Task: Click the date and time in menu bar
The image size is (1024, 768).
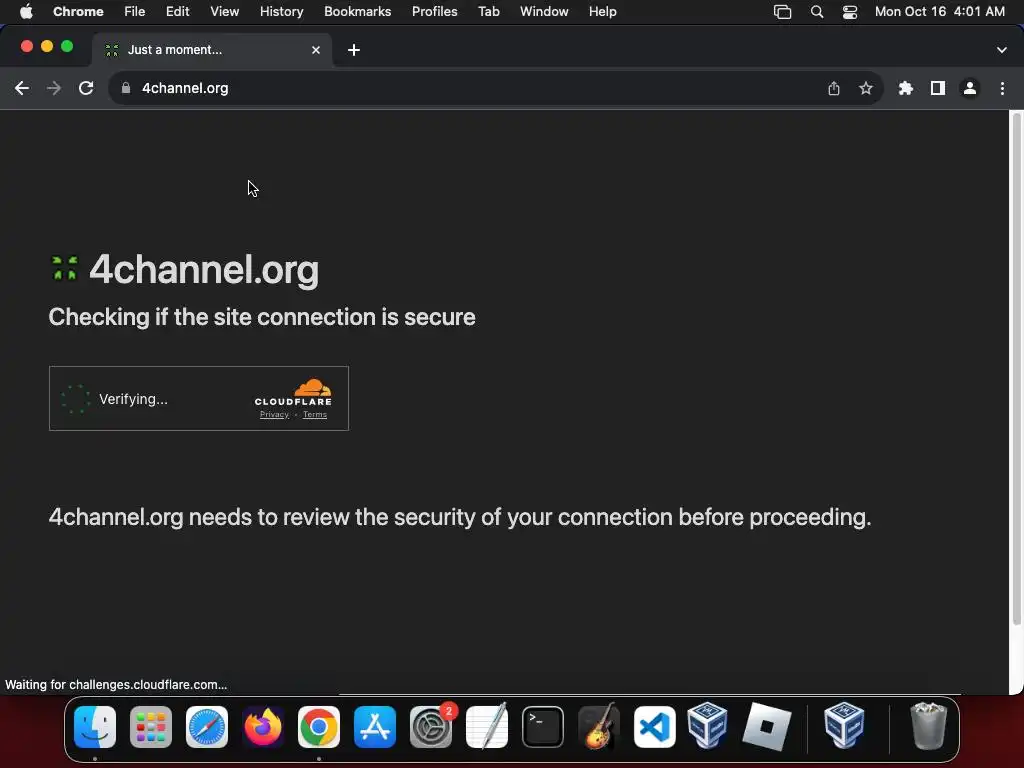Action: pyautogui.click(x=940, y=12)
